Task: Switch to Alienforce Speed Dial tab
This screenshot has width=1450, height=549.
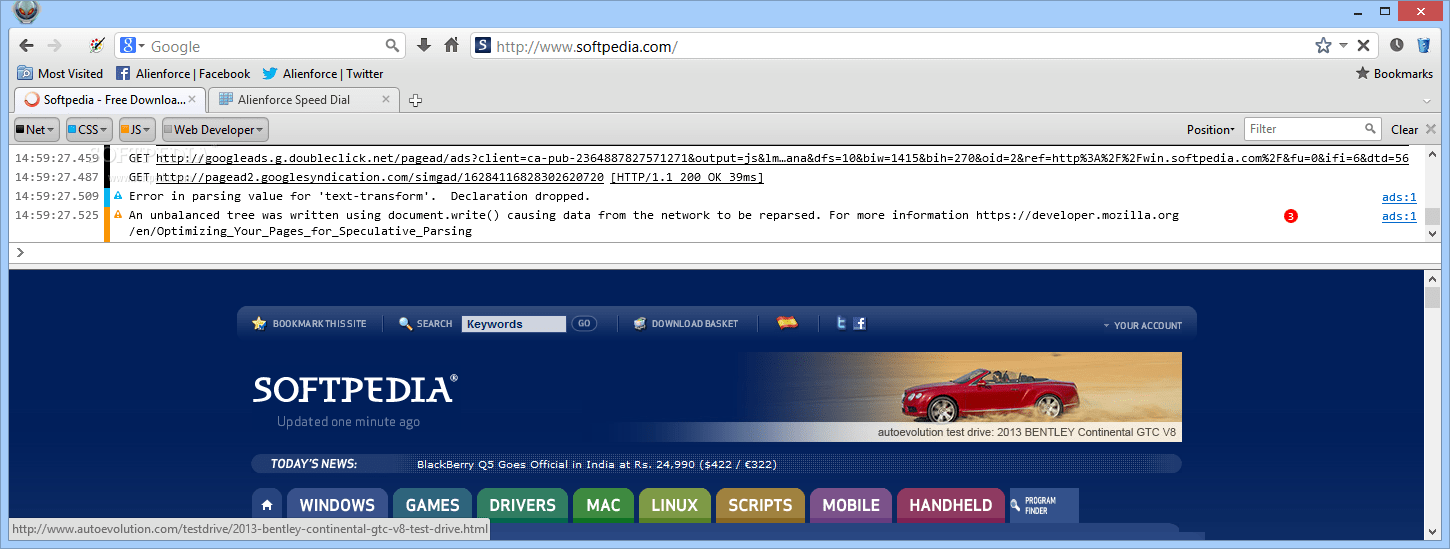Action: (304, 99)
